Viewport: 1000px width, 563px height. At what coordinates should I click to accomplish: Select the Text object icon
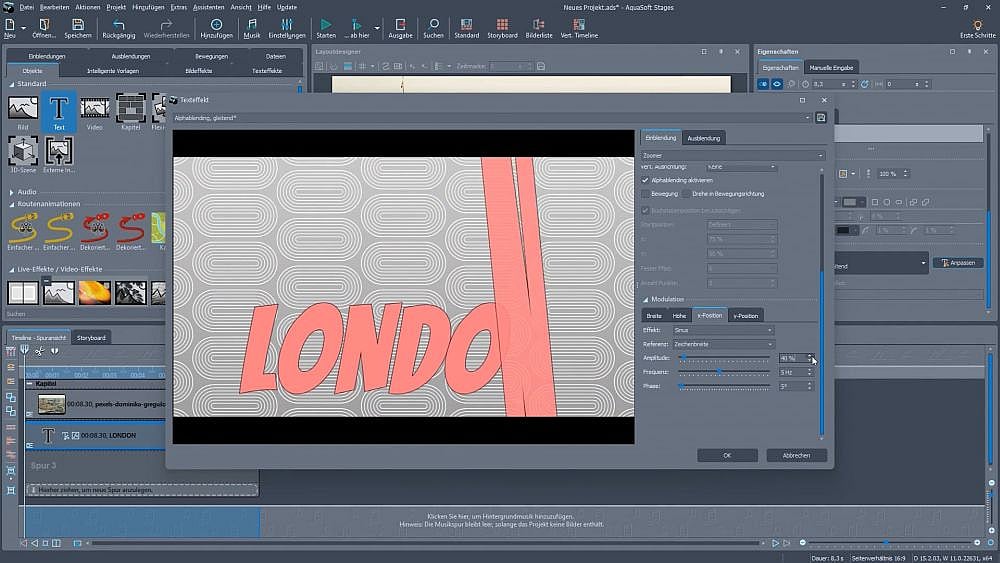point(59,108)
